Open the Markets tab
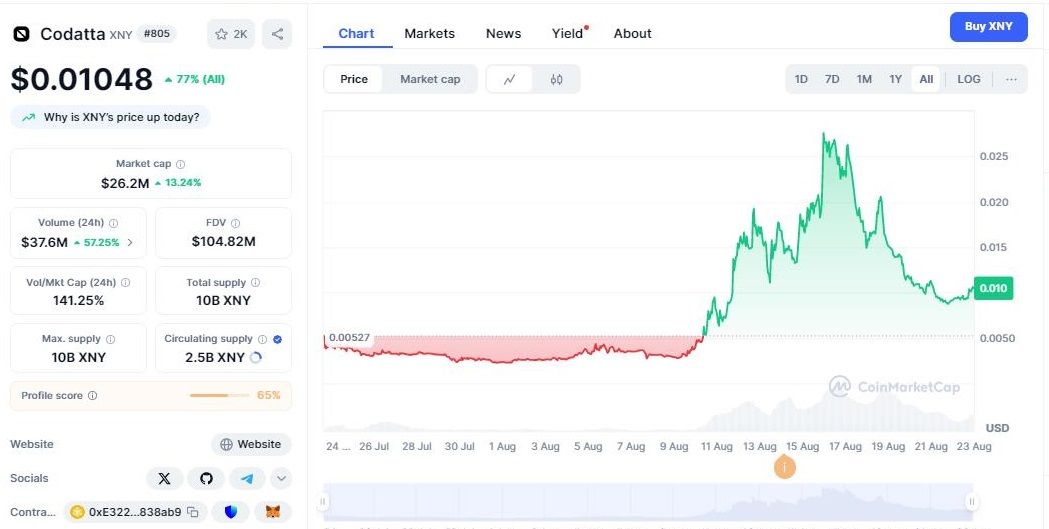This screenshot has width=1049, height=529. [x=430, y=33]
